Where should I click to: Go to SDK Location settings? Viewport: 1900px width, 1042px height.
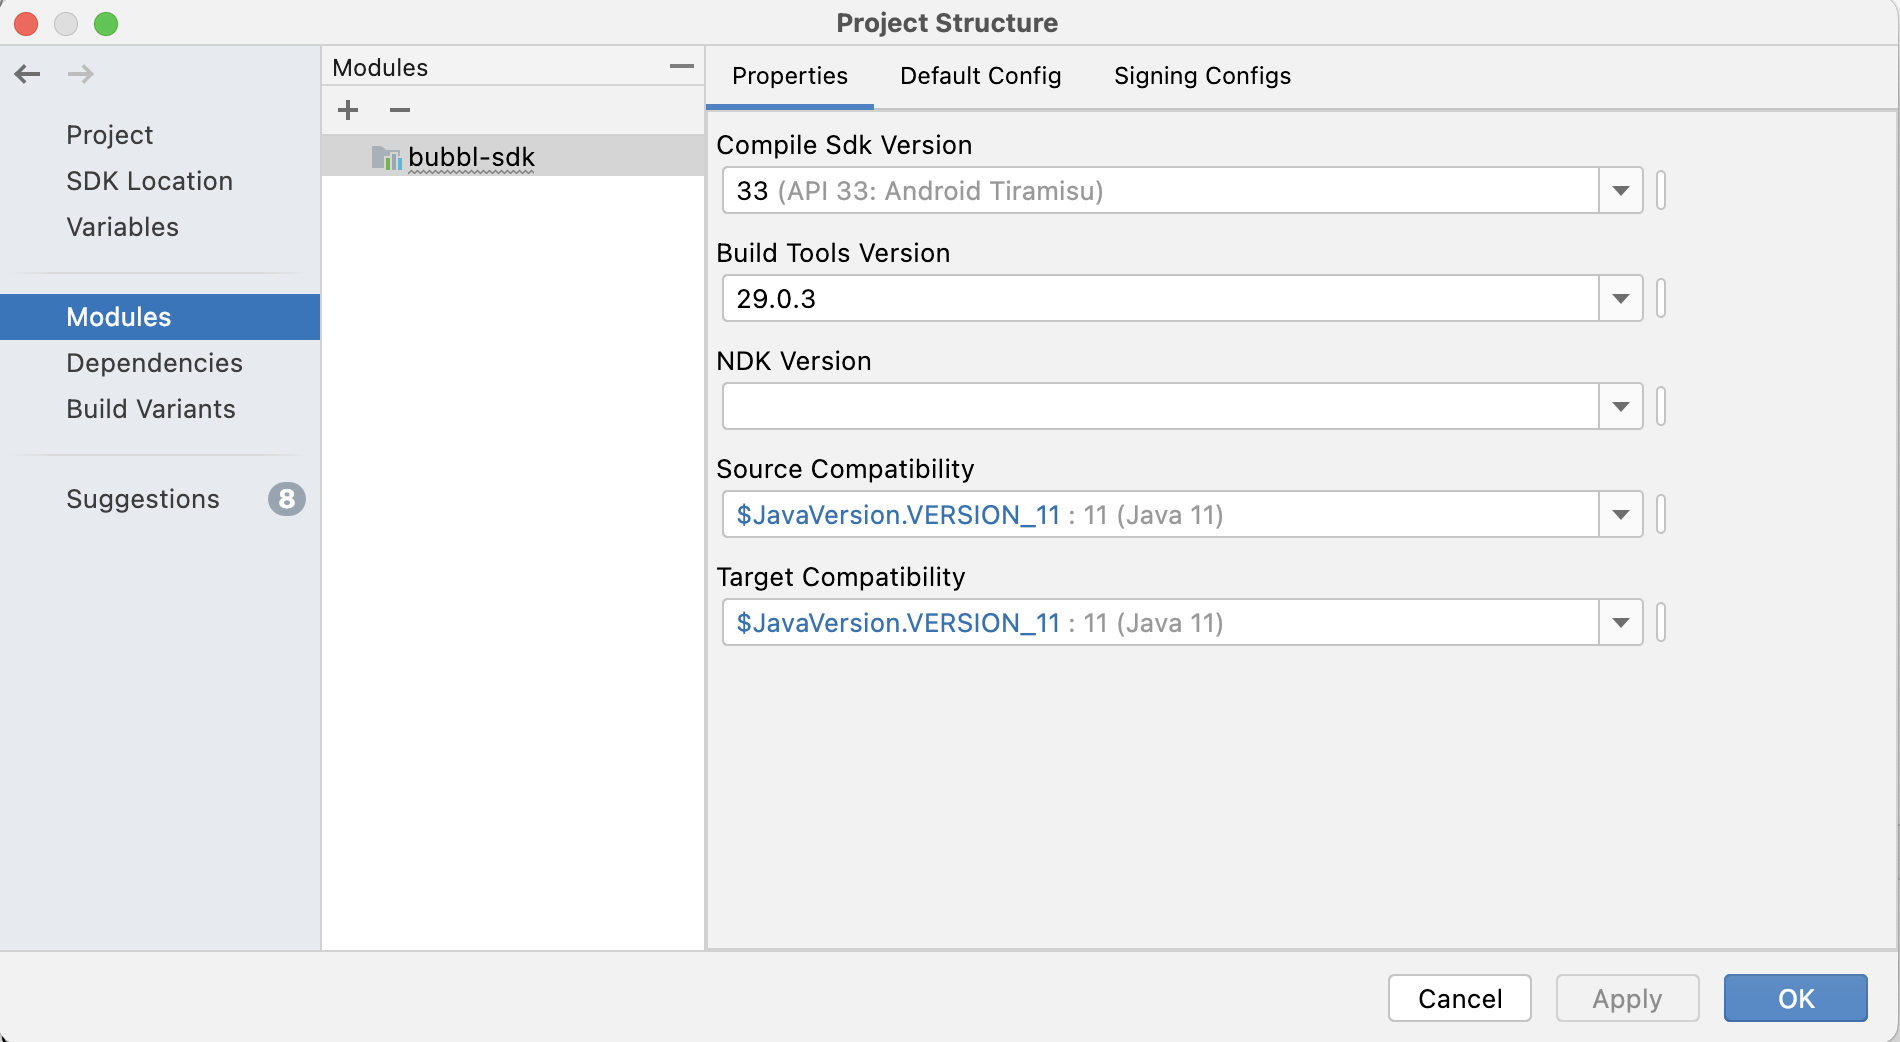point(149,181)
